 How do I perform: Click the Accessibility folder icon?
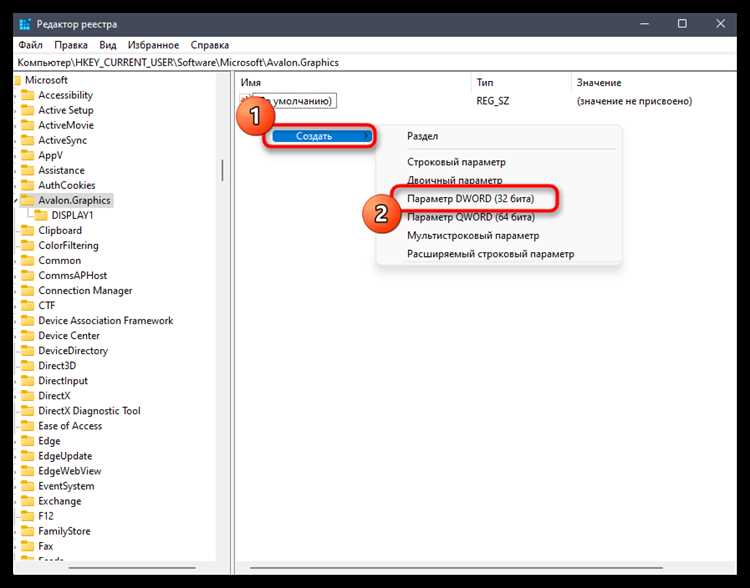[x=28, y=95]
